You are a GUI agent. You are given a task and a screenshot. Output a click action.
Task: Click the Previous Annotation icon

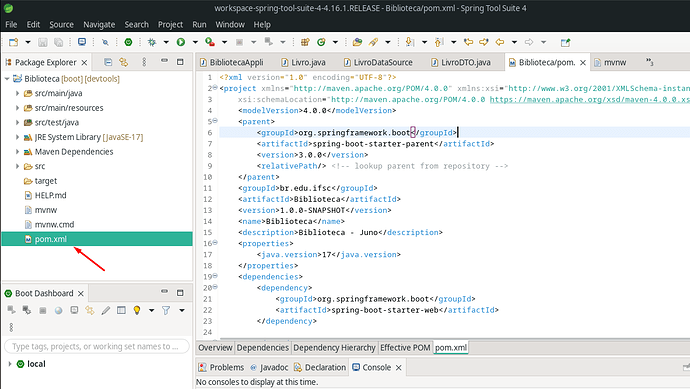[439, 42]
